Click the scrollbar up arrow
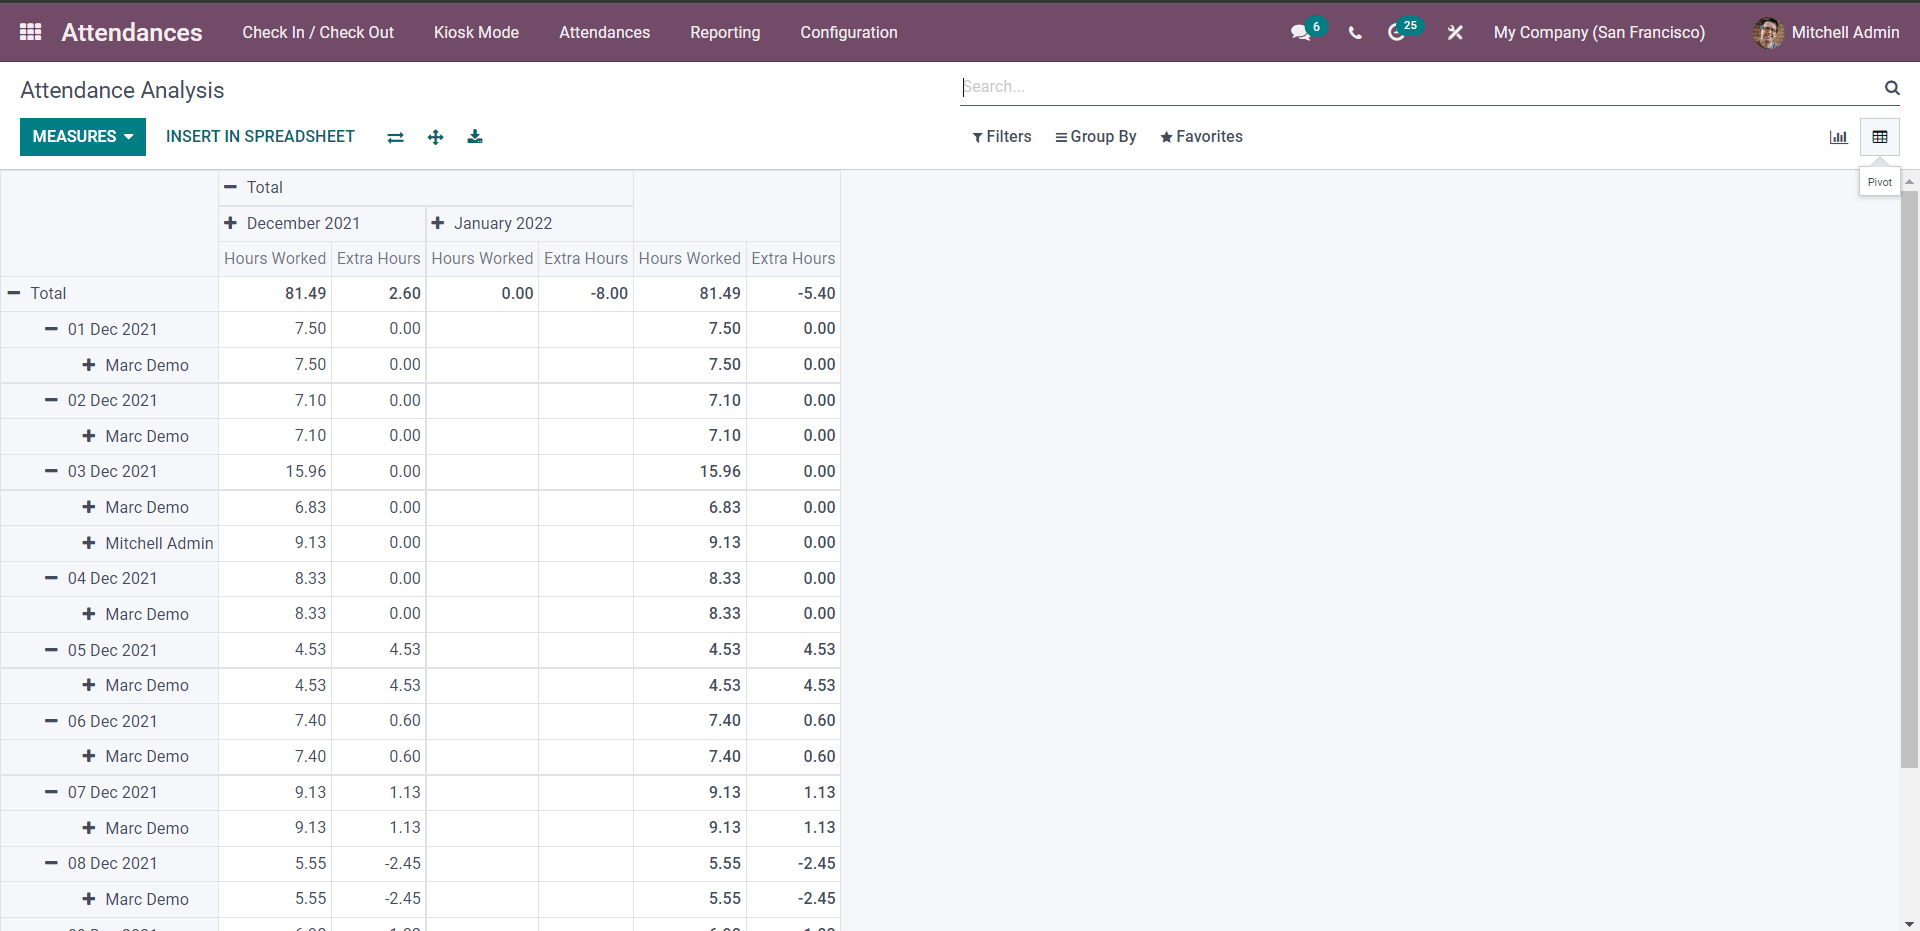The image size is (1920, 931). [x=1909, y=181]
